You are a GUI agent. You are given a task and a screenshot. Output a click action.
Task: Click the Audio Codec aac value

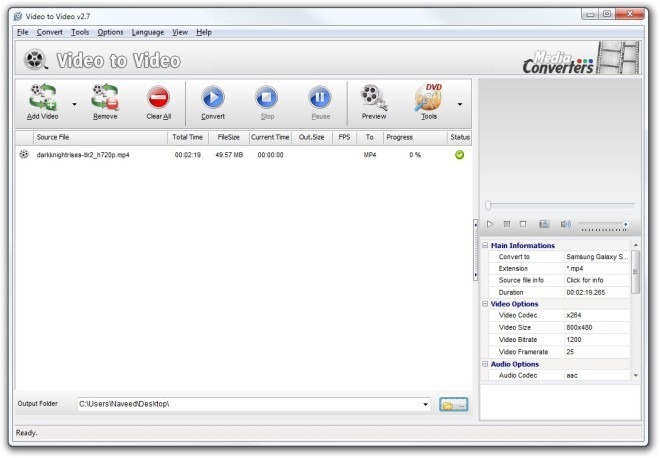click(597, 375)
